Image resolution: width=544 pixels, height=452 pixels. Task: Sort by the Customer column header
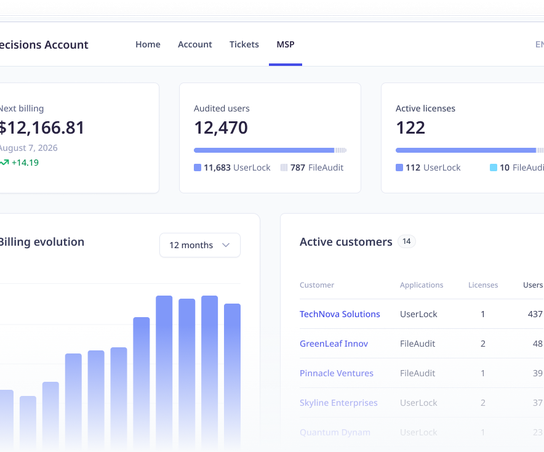click(x=317, y=285)
